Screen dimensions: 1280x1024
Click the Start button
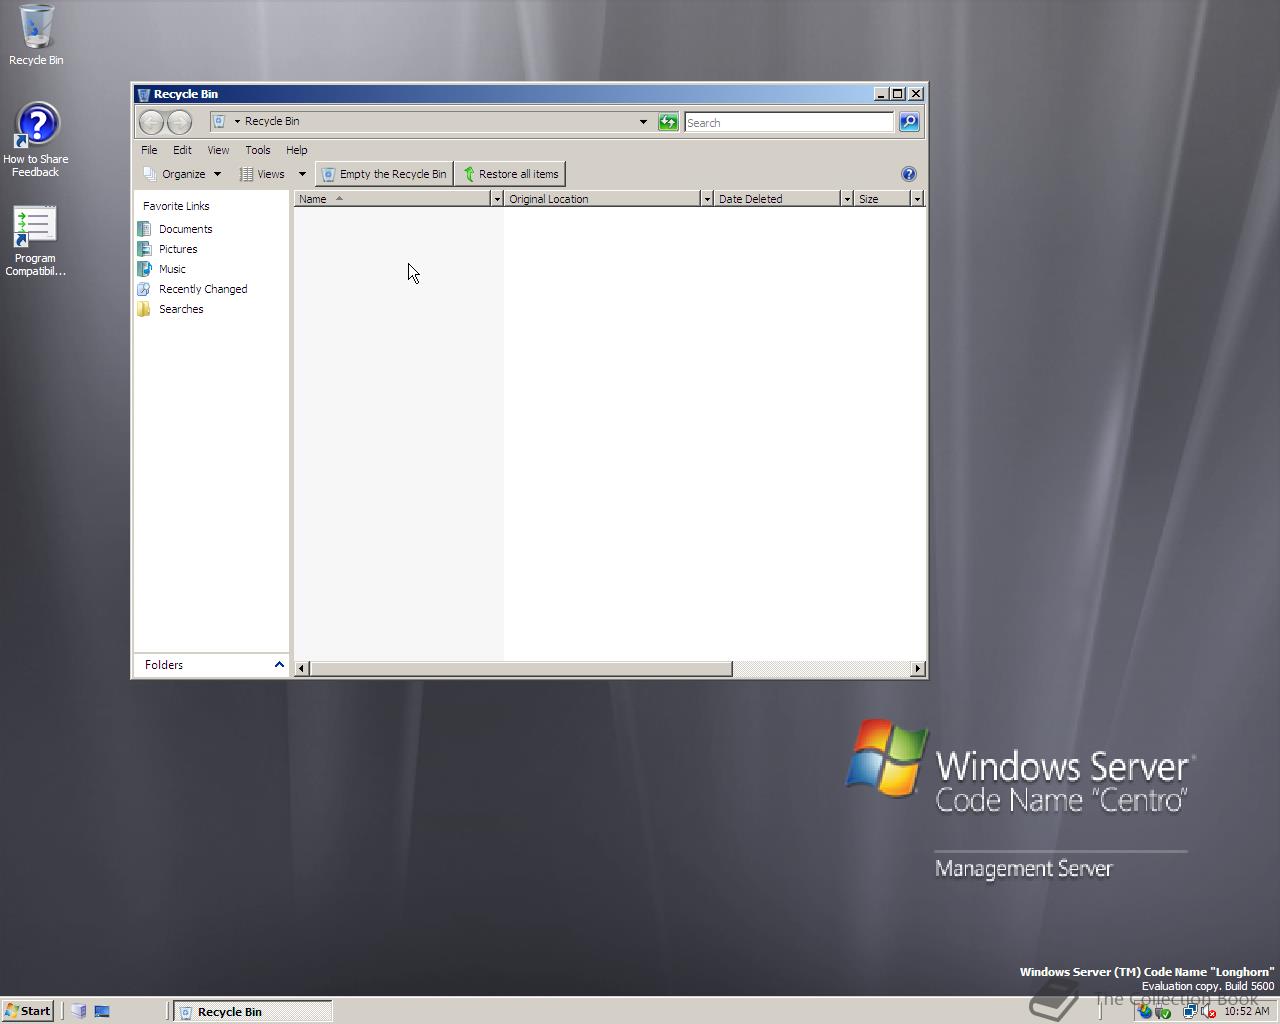(x=28, y=1011)
